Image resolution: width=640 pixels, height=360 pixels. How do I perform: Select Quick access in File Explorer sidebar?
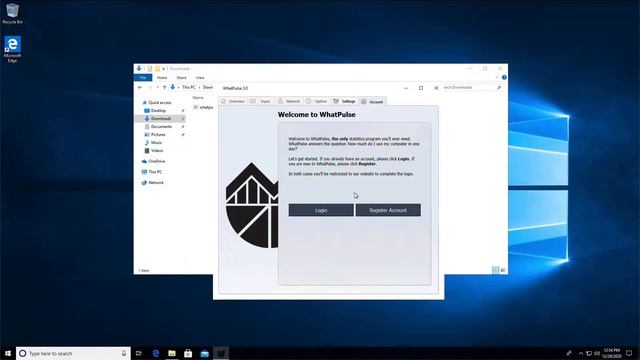click(x=160, y=103)
